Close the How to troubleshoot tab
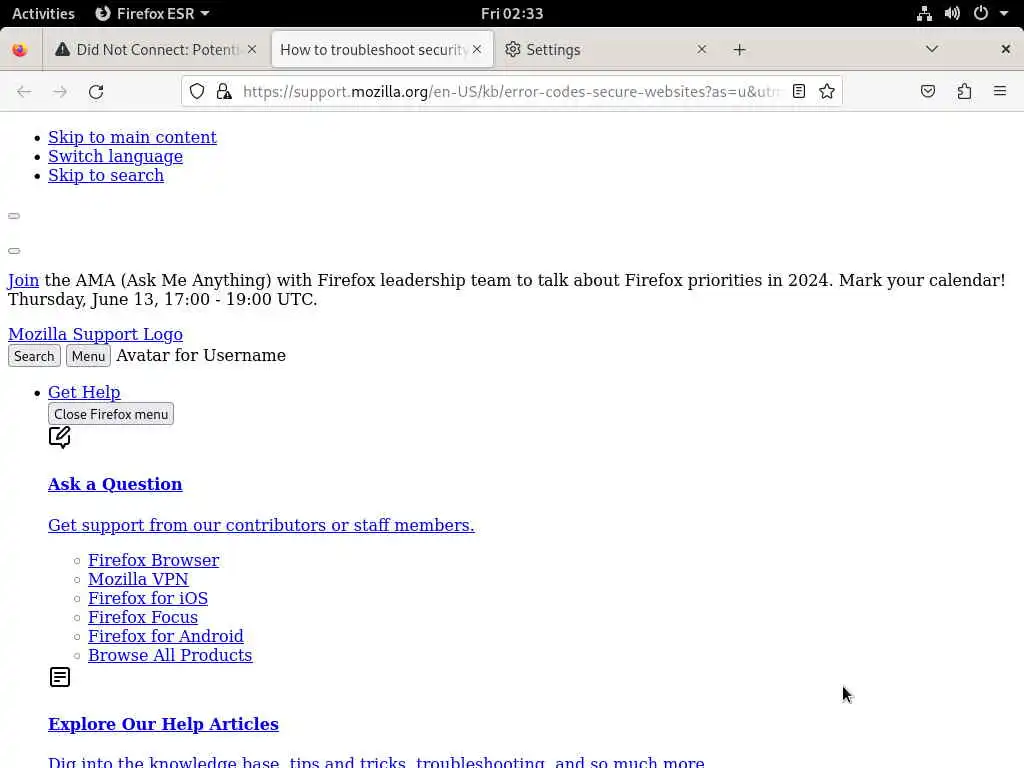Viewport: 1024px width, 768px height. pos(477,50)
